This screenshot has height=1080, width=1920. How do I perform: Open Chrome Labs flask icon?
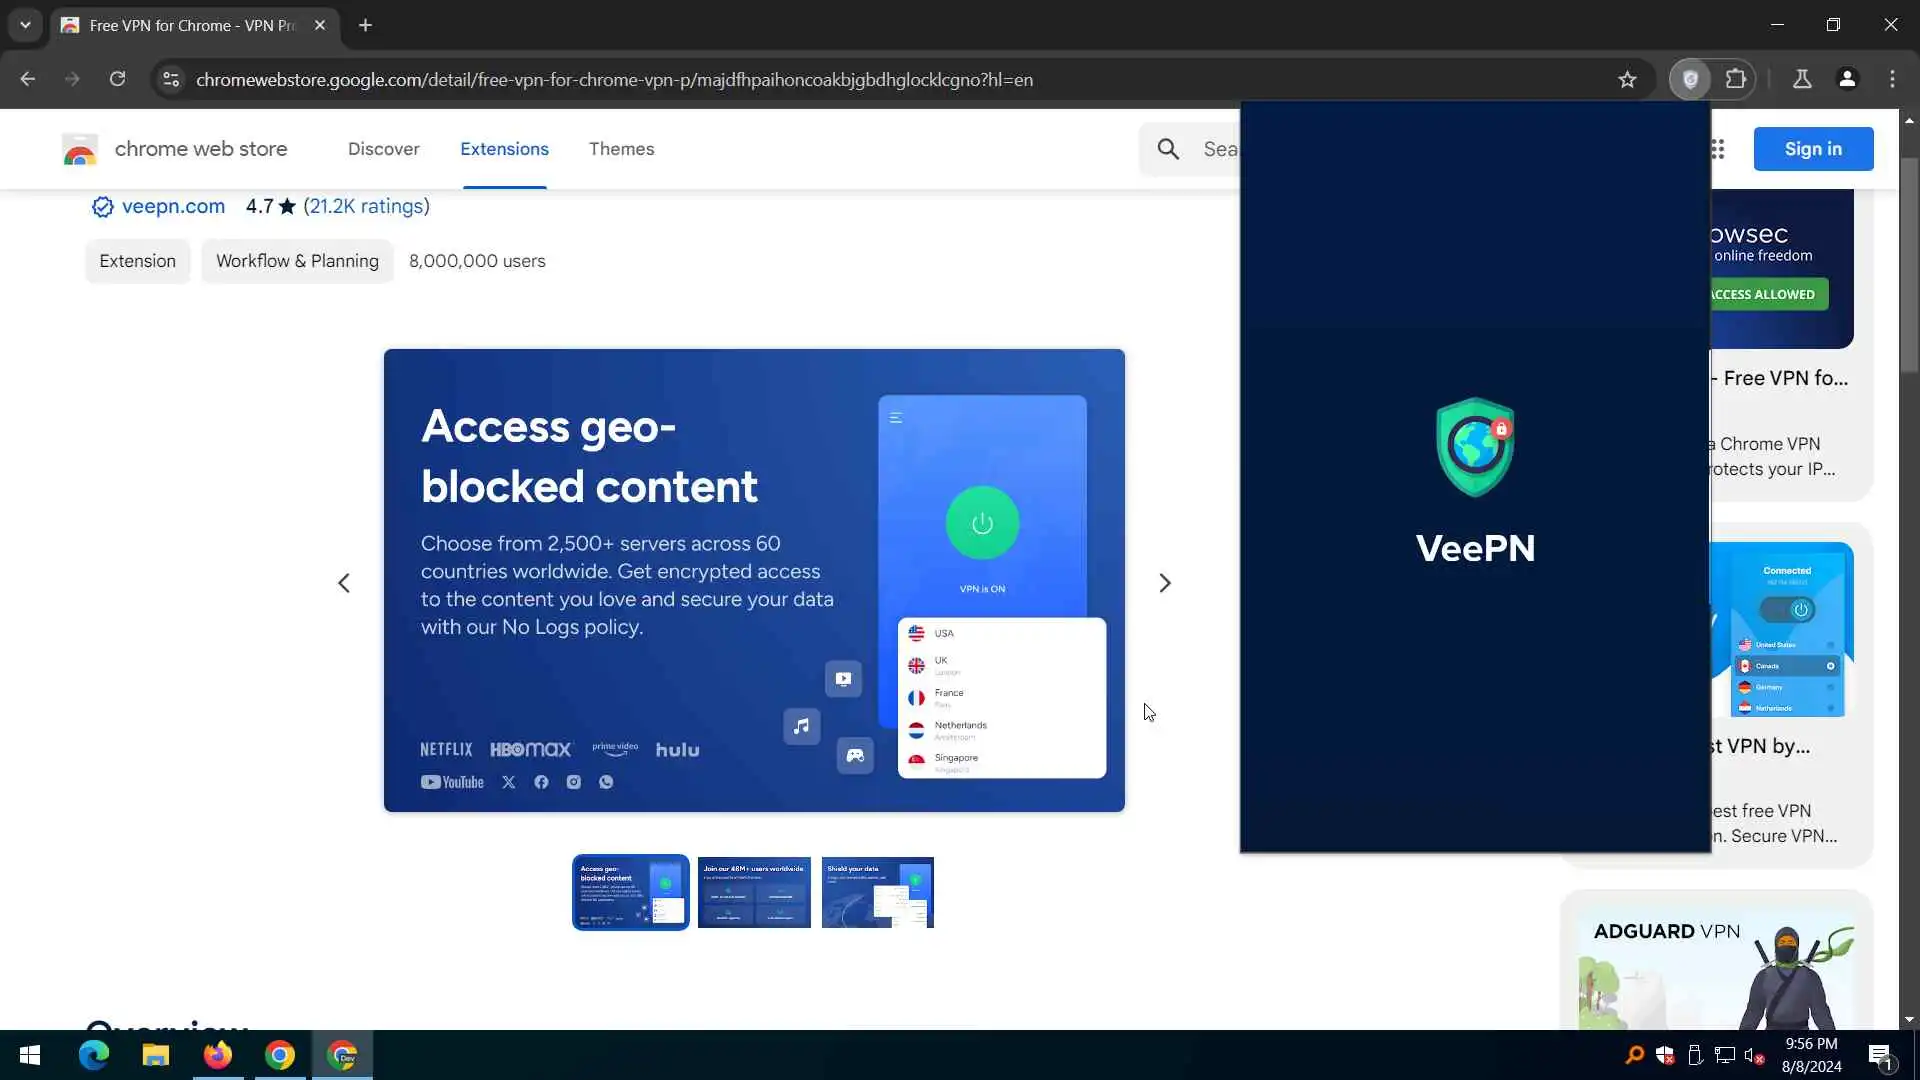(1802, 79)
